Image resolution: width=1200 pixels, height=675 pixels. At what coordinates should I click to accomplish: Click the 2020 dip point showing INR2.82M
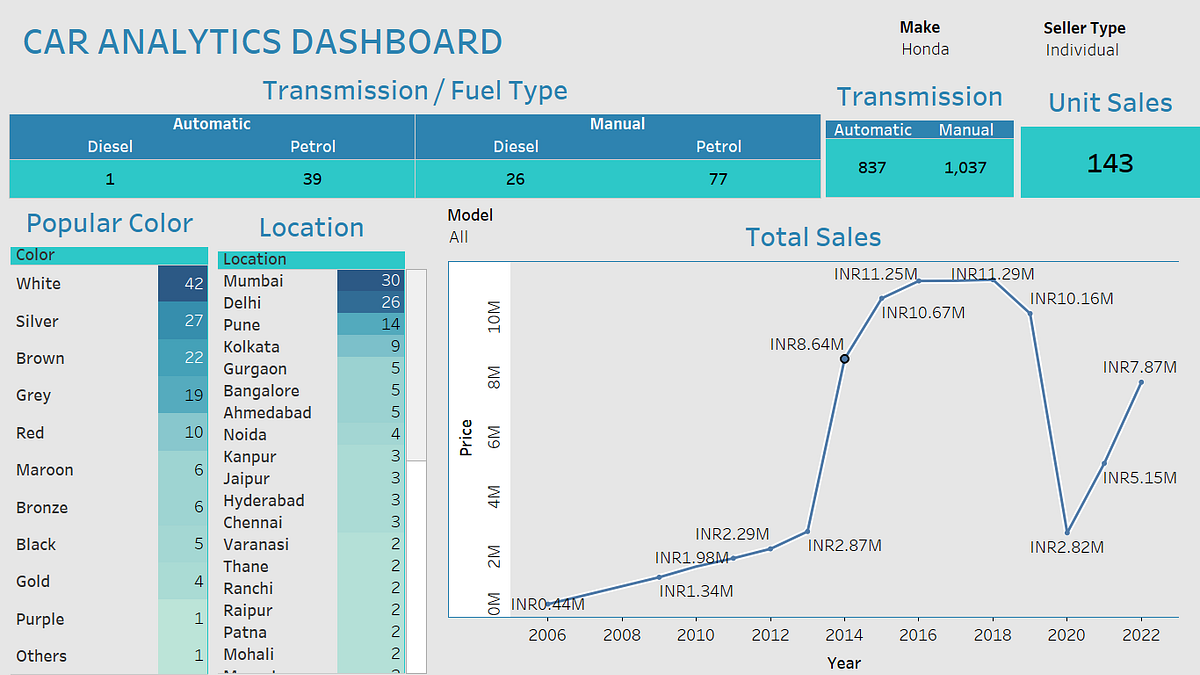tap(1069, 530)
